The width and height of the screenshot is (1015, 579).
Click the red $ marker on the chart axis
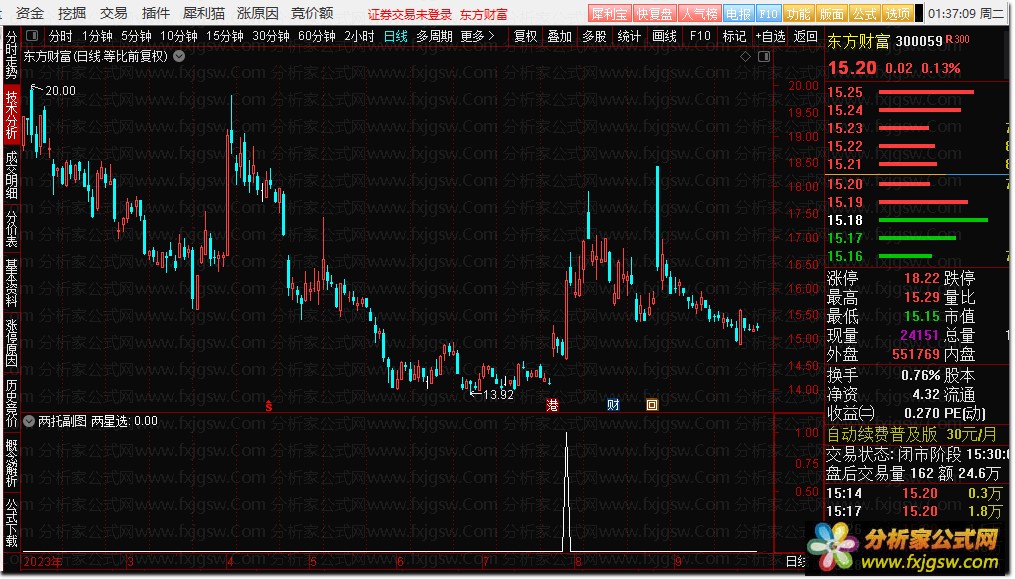[269, 406]
